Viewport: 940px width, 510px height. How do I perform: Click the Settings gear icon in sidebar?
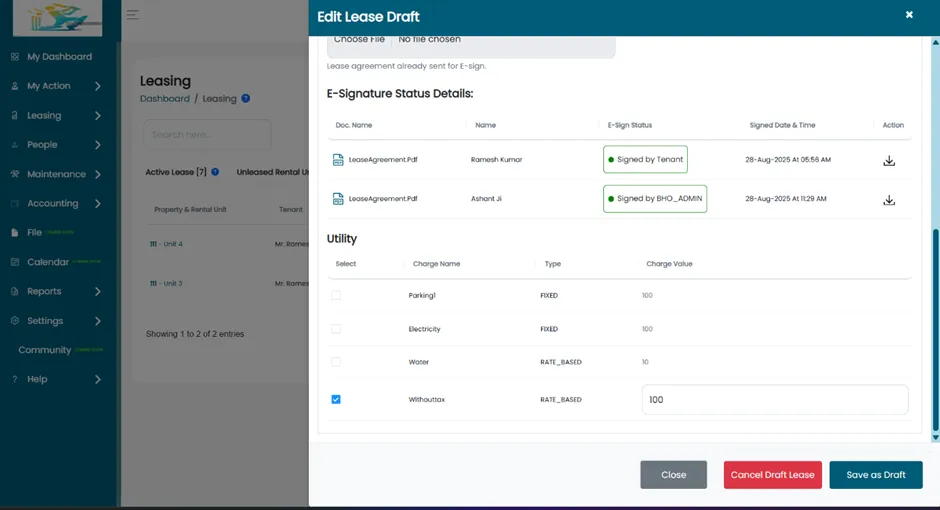(x=14, y=321)
